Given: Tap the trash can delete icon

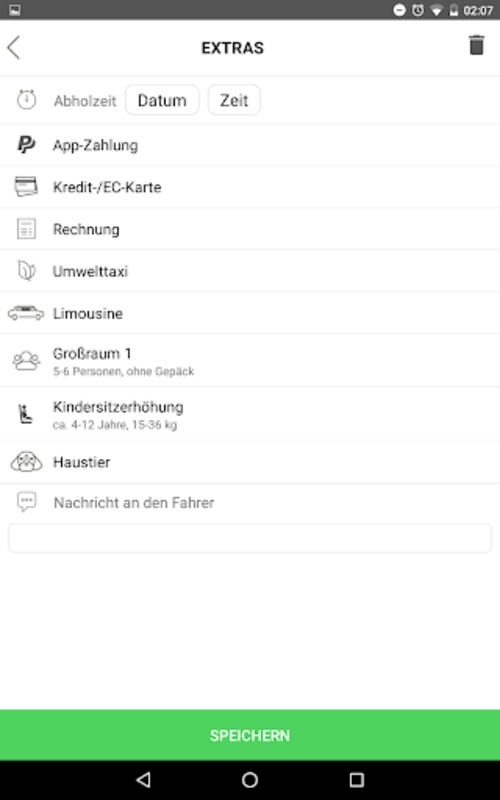Looking at the screenshot, I should [476, 45].
